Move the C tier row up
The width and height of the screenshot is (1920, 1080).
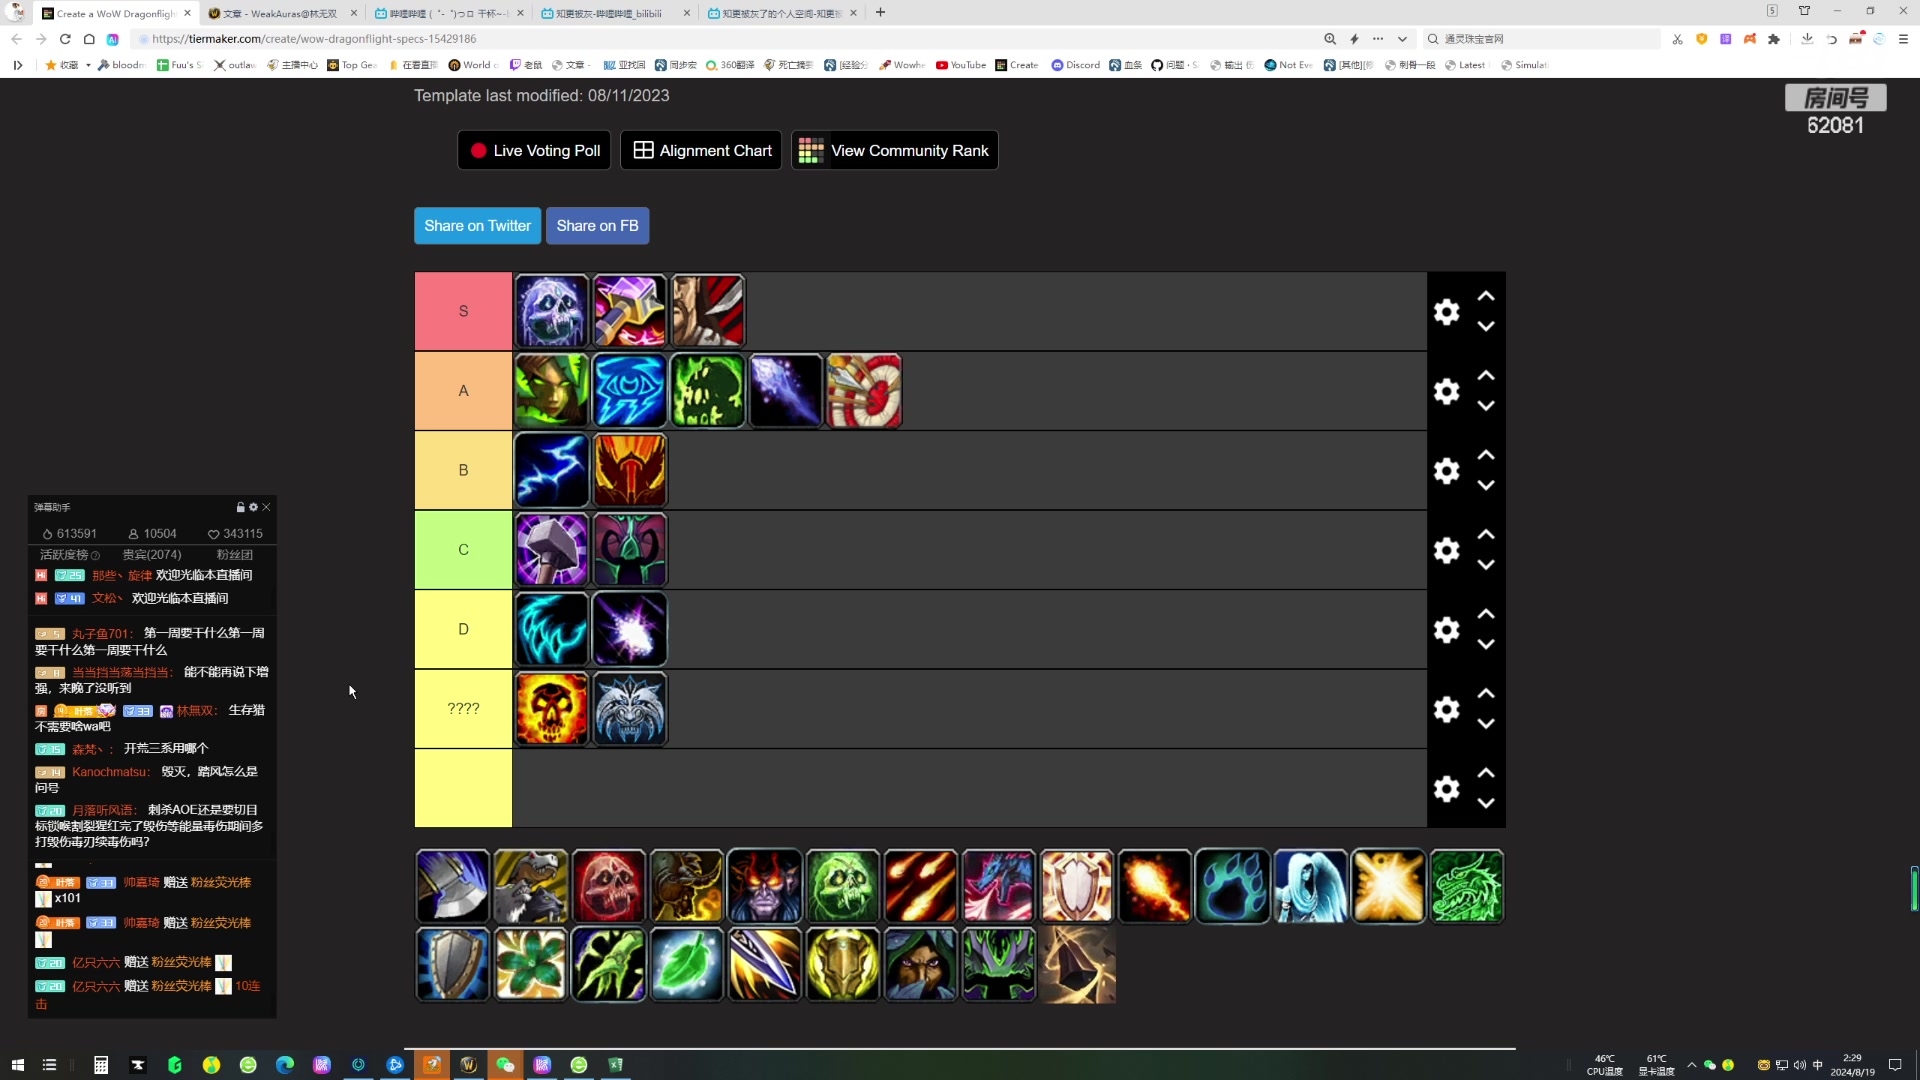(1486, 534)
